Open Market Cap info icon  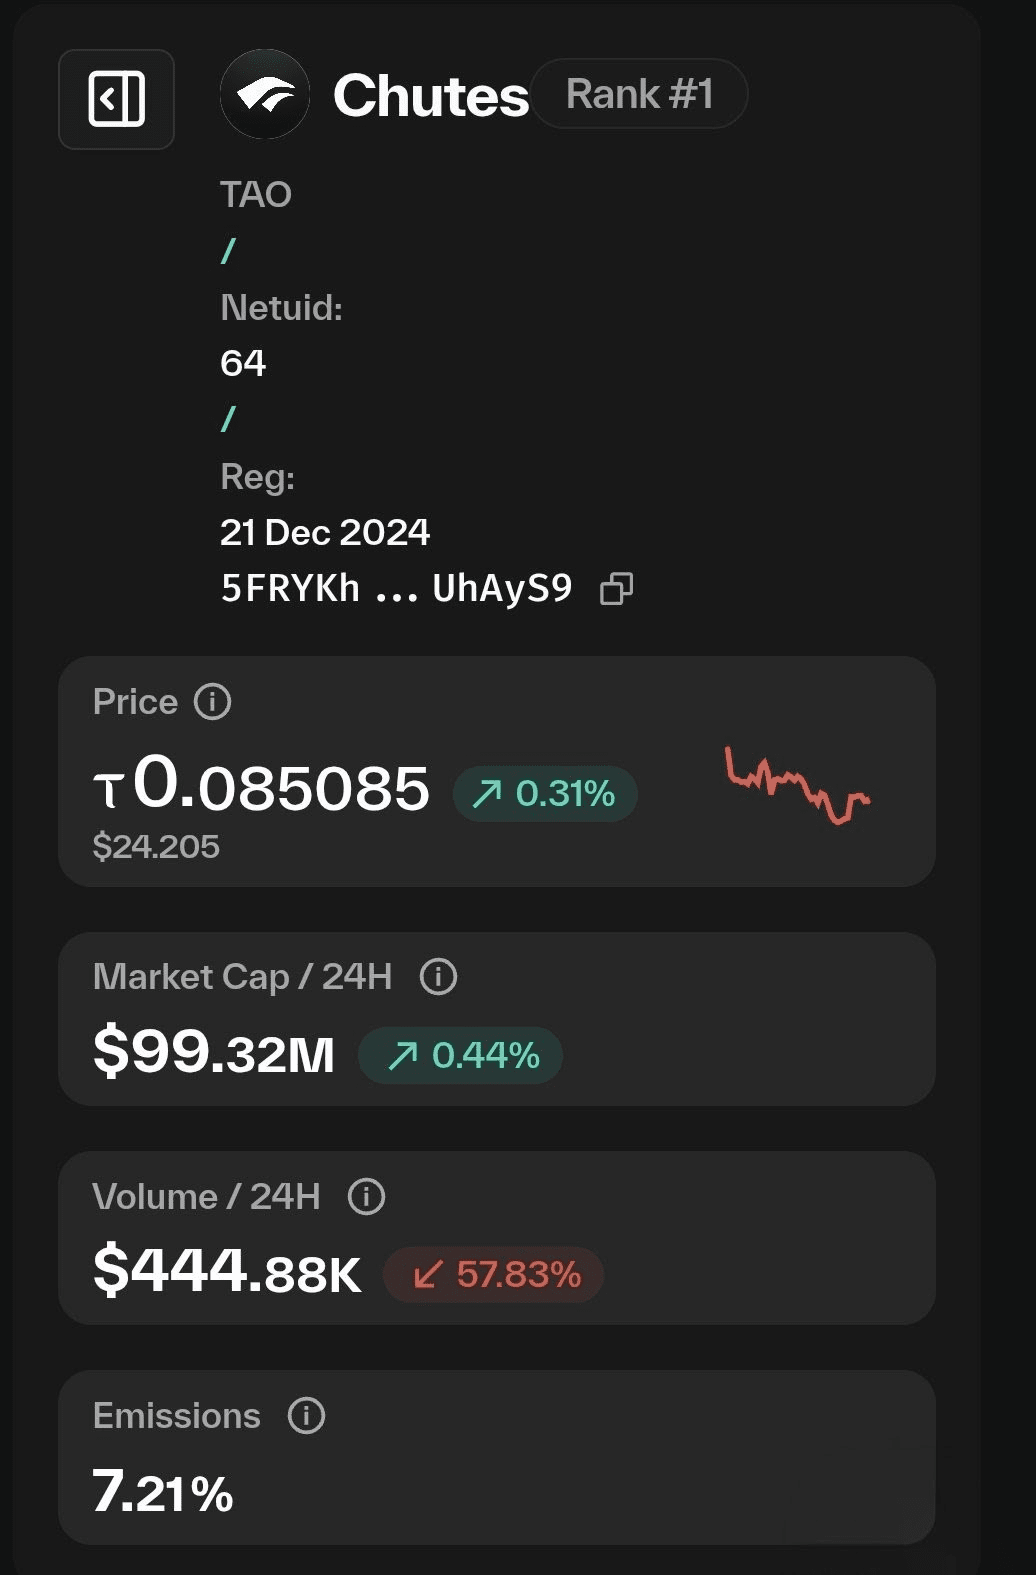[438, 976]
